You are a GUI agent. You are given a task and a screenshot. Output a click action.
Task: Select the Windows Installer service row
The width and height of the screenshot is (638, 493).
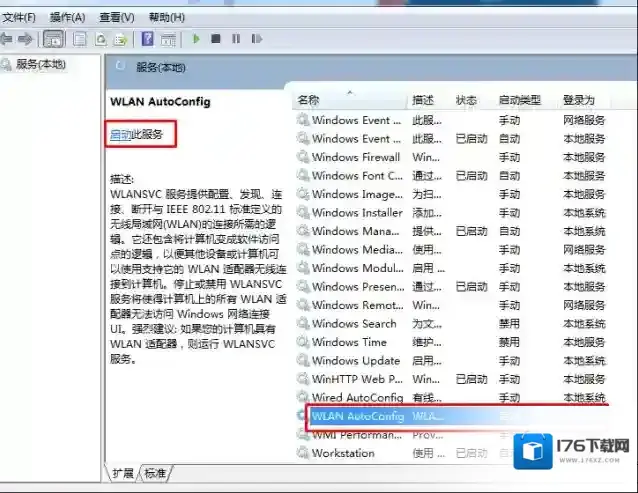tap(452, 213)
